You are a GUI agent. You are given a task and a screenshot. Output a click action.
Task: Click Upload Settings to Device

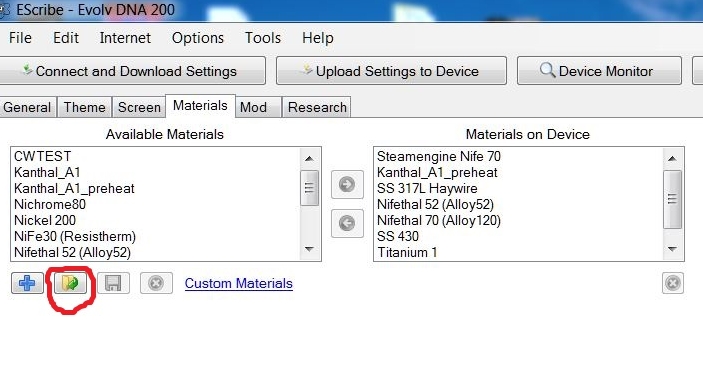(391, 71)
